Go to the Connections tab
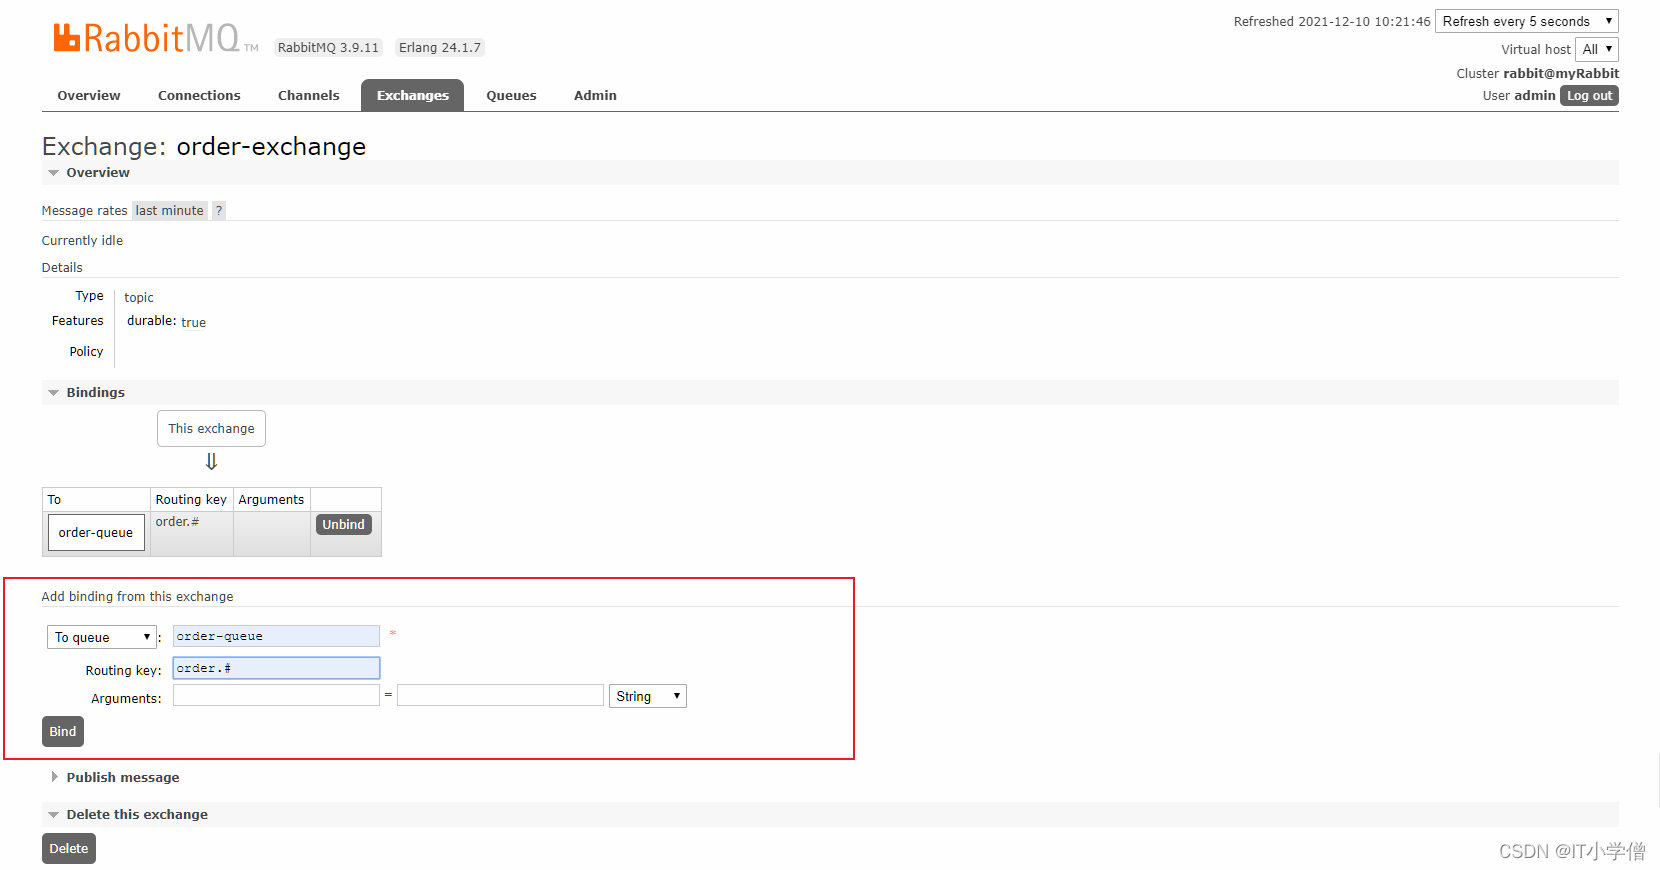 click(199, 95)
